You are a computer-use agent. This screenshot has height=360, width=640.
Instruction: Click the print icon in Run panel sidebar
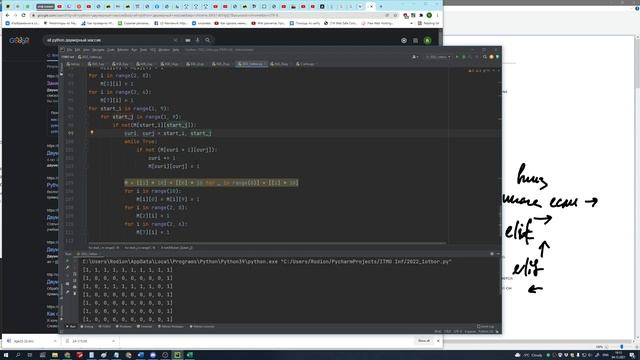pos(75,287)
